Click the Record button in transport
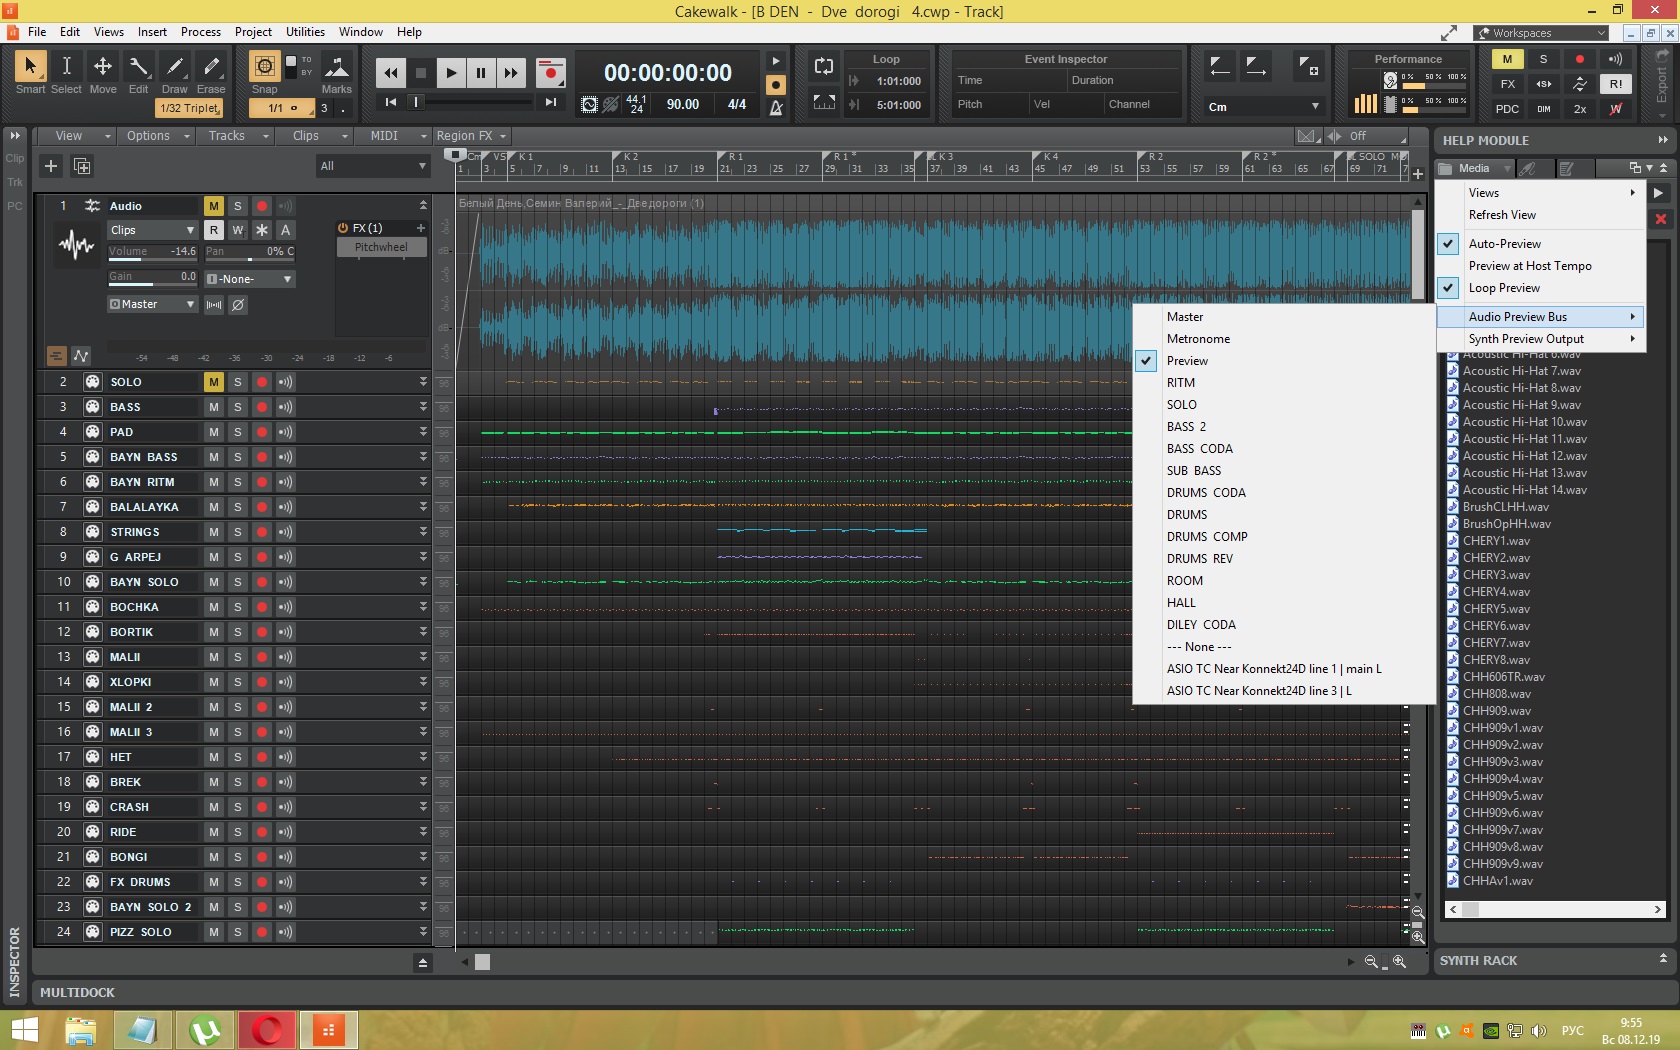 pyautogui.click(x=550, y=73)
